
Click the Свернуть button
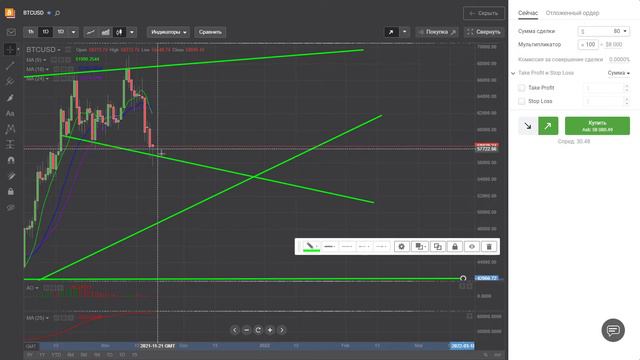(x=484, y=32)
